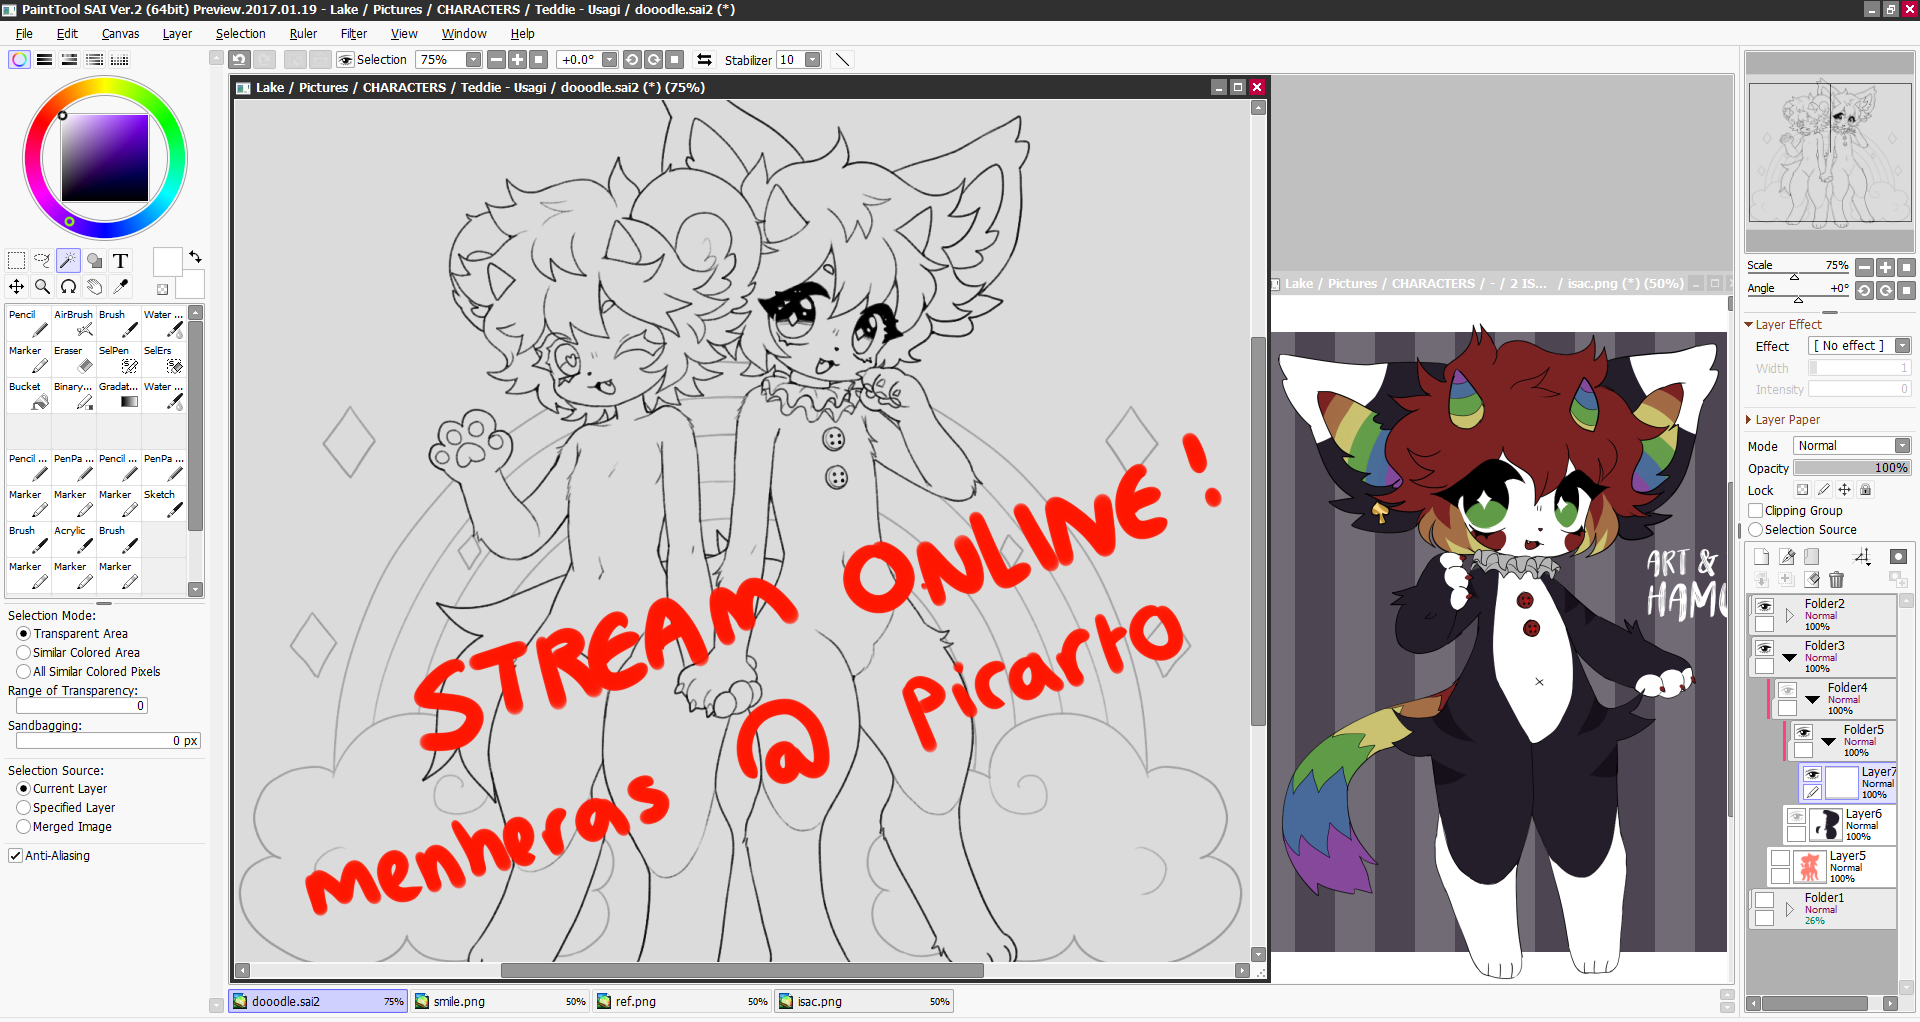Create a new normal layer

(x=1761, y=557)
